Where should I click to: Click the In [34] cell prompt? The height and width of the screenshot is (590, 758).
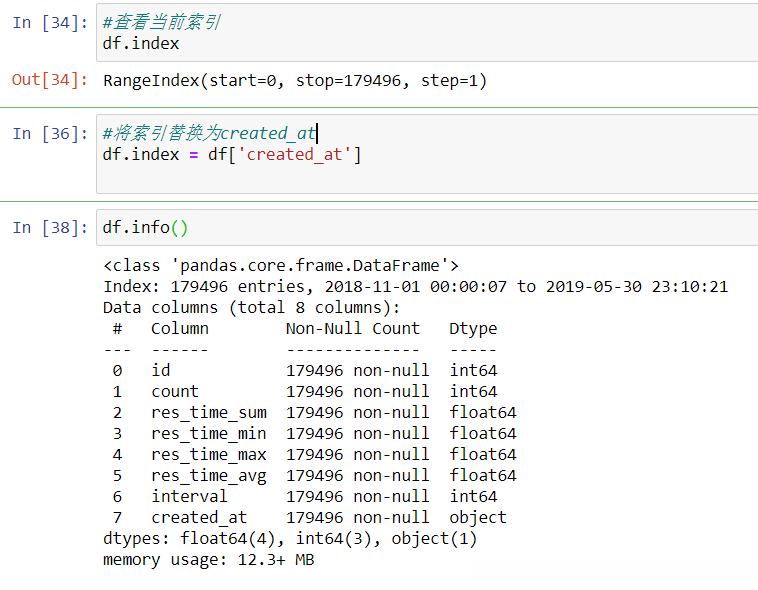pos(45,23)
